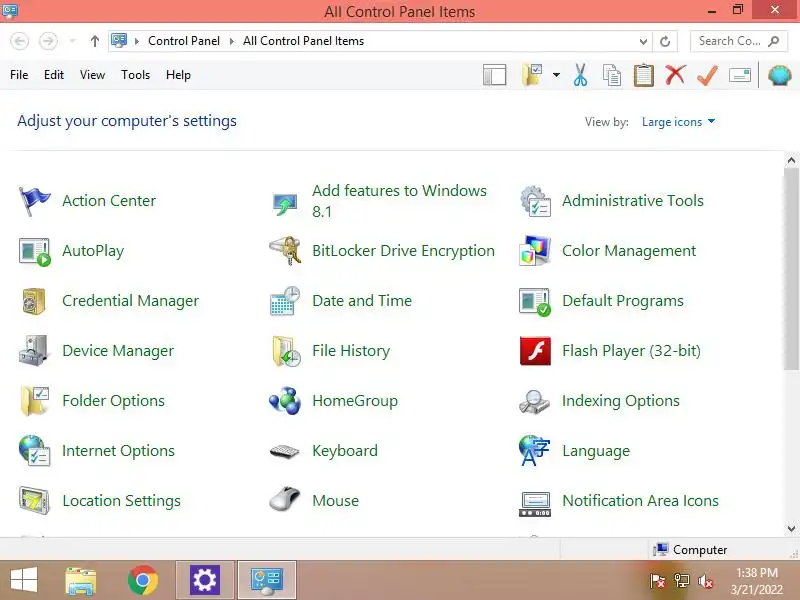Click the Paste clipboard toolbar icon
This screenshot has width=800, height=600.
pyautogui.click(x=644, y=75)
